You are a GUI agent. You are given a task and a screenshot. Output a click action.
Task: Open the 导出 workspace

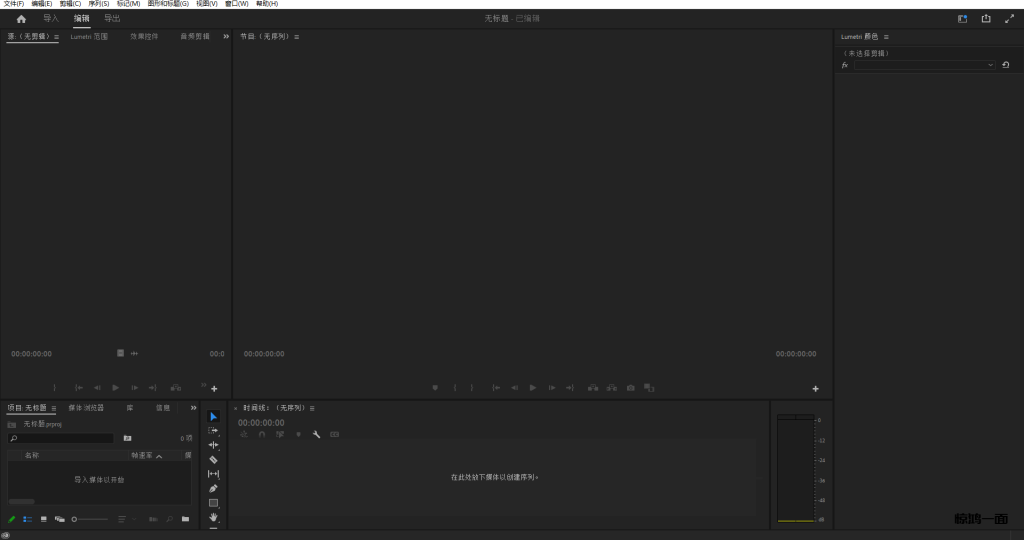[112, 19]
